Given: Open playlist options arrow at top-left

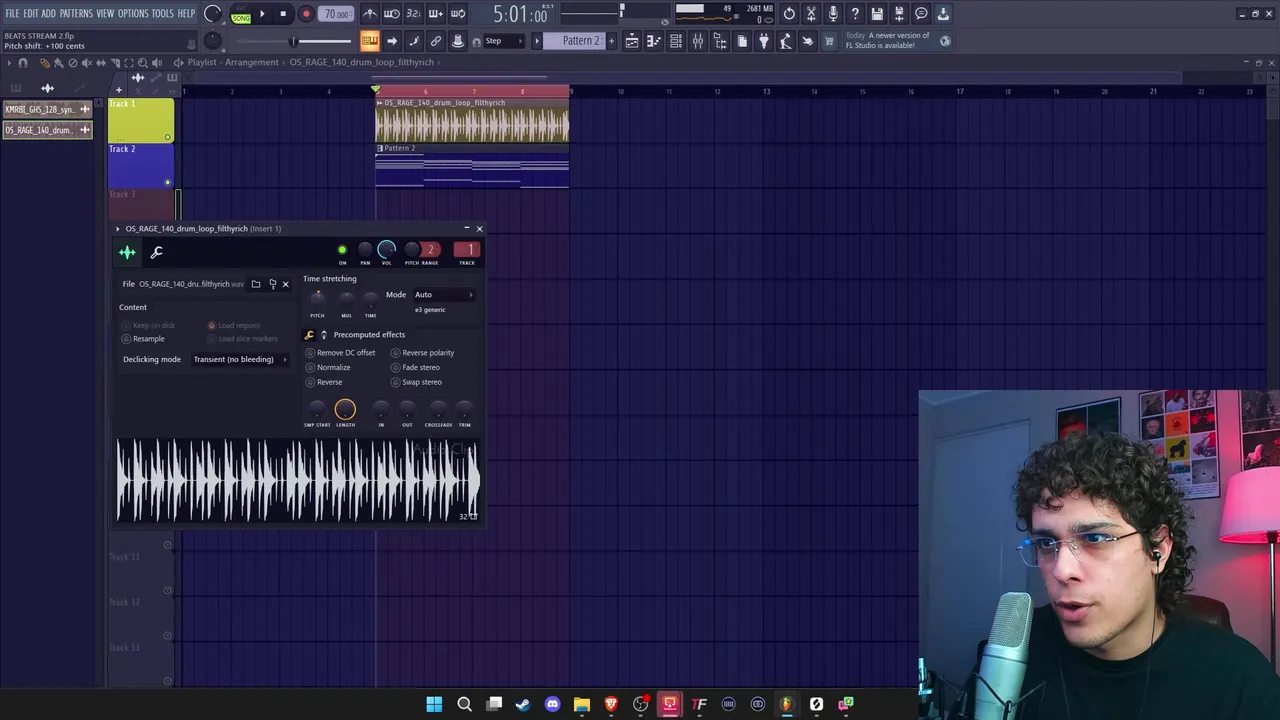Looking at the screenshot, I should pyautogui.click(x=9, y=63).
